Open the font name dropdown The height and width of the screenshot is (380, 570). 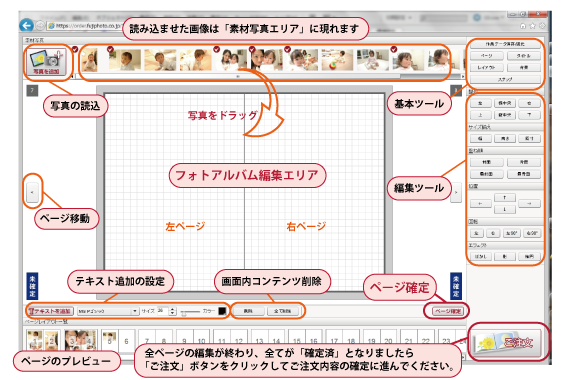108,311
